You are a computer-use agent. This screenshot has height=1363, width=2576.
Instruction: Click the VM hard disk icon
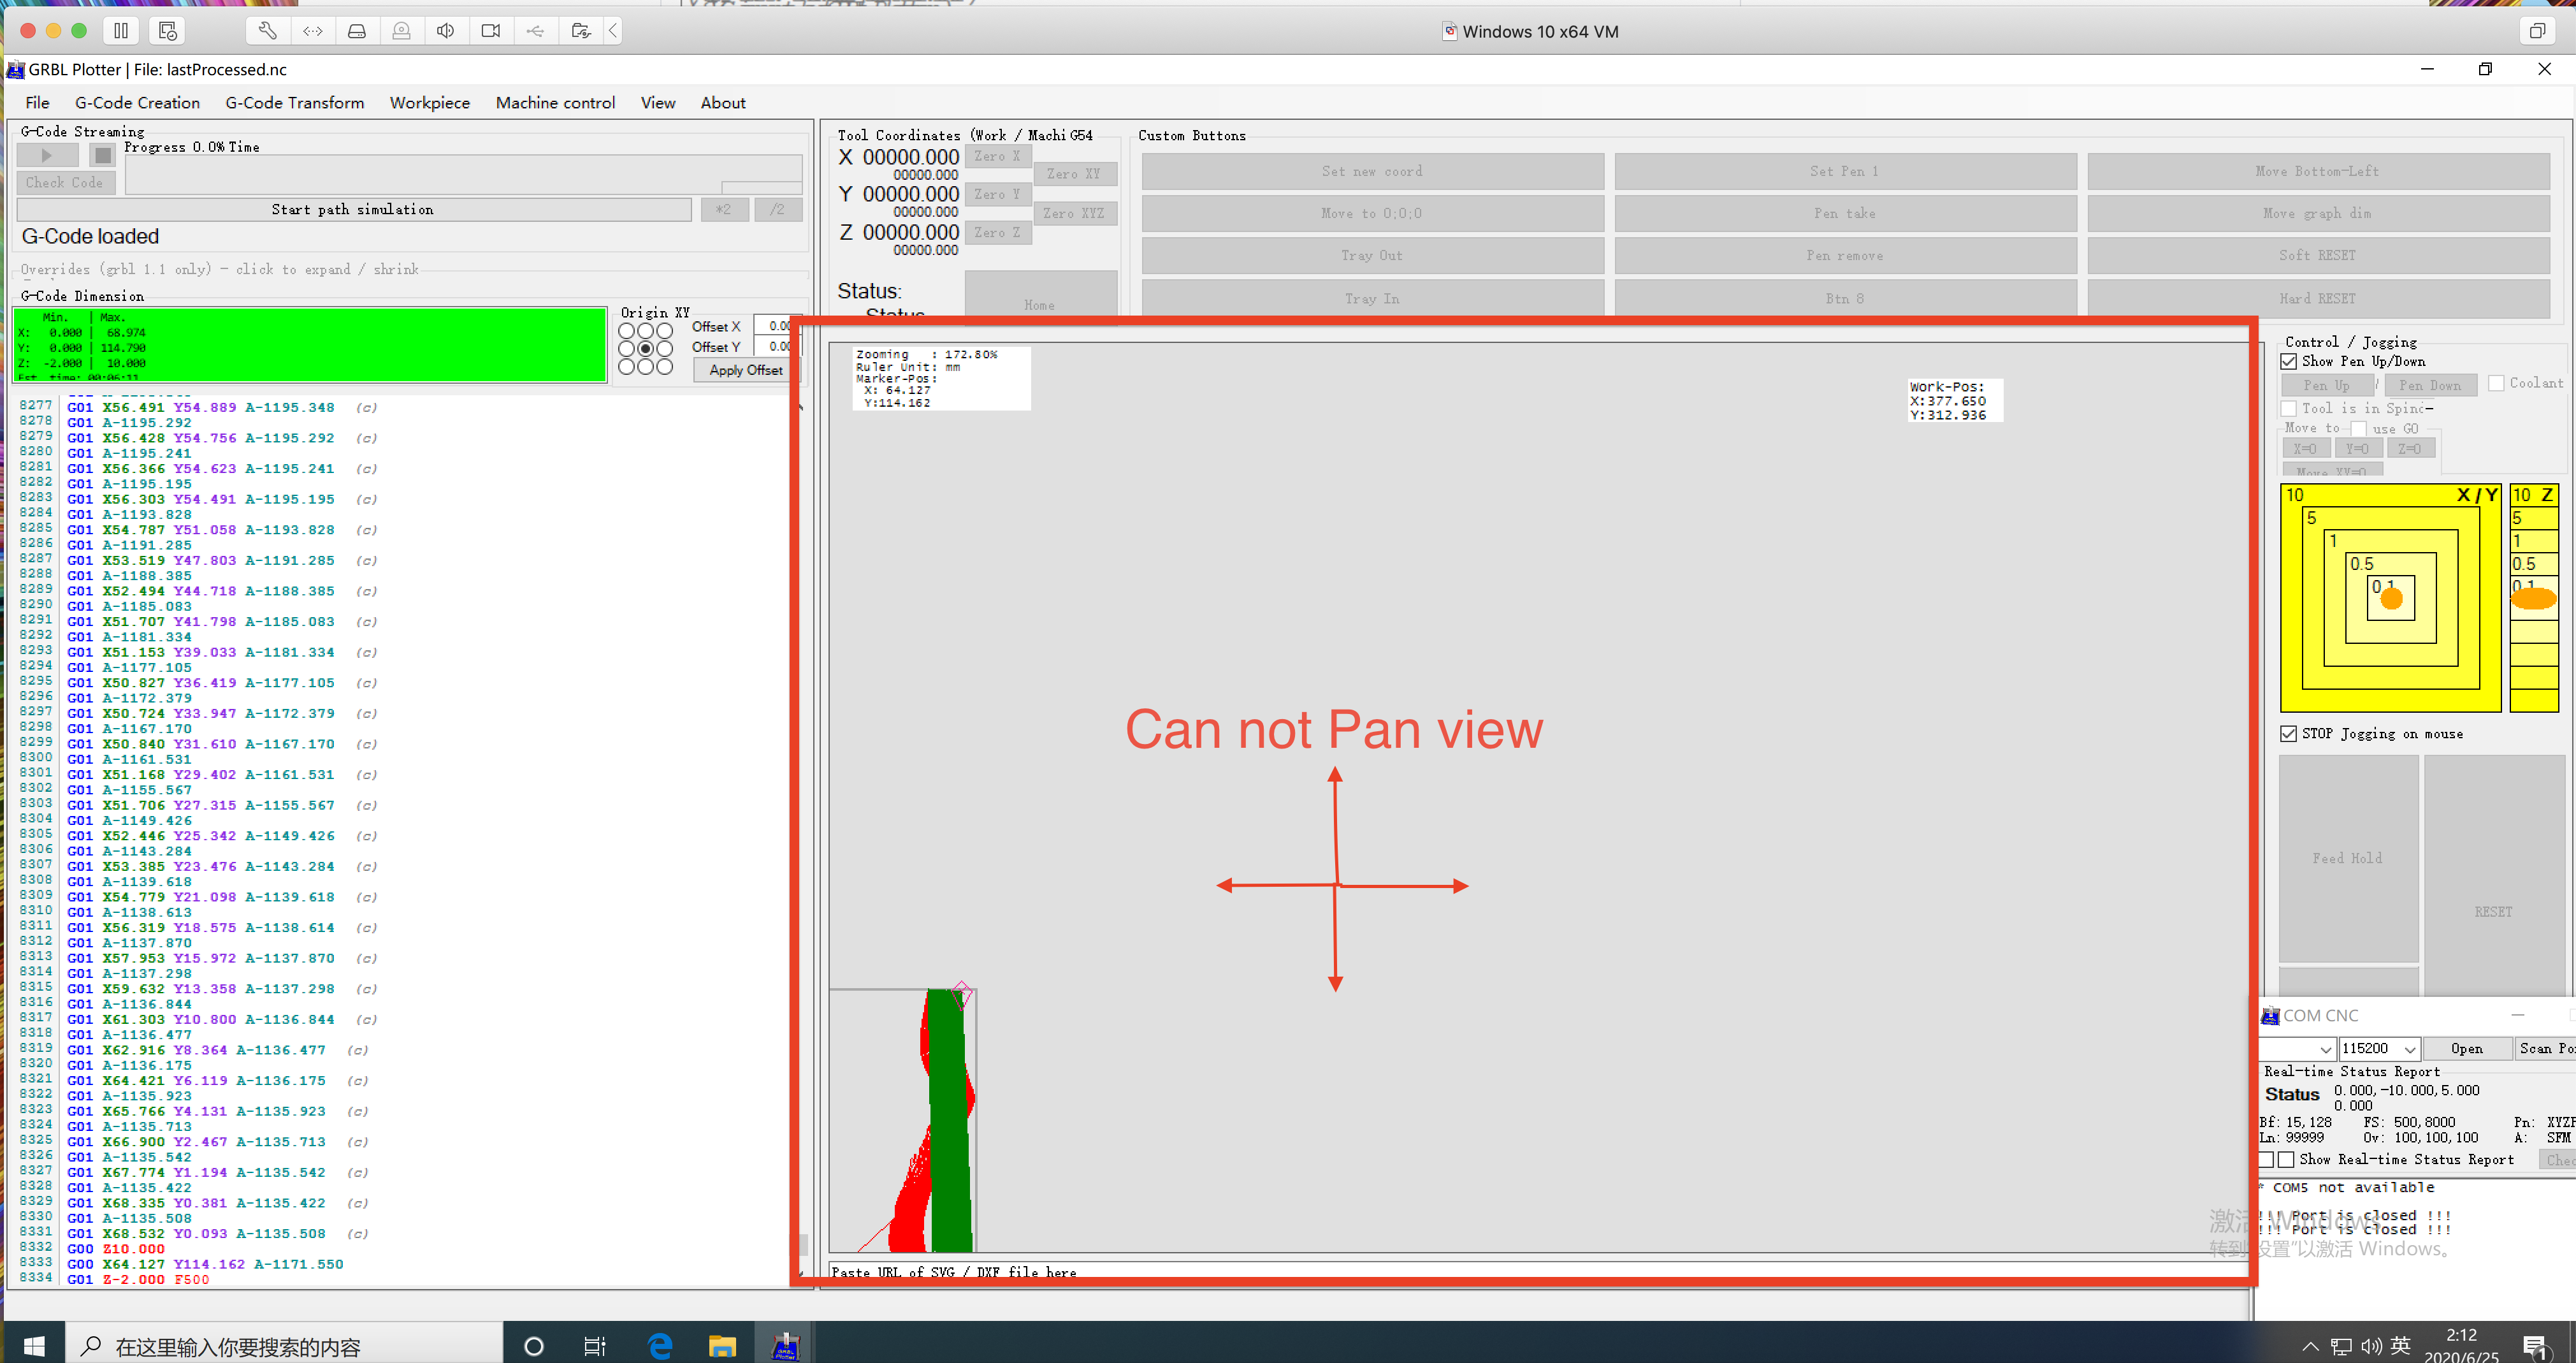coord(356,31)
